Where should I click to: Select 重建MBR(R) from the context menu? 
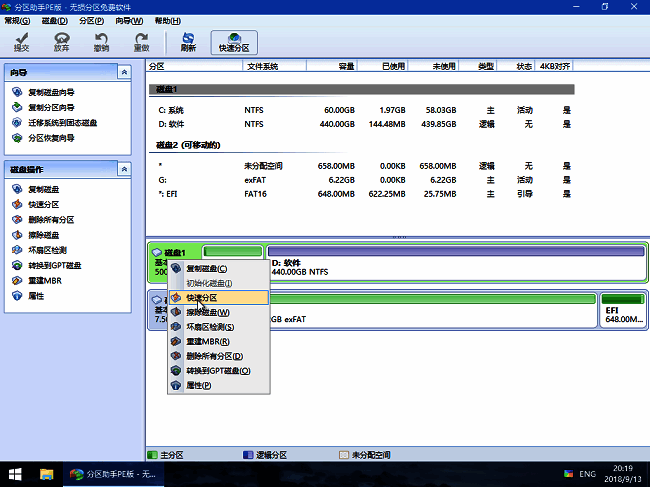point(208,342)
